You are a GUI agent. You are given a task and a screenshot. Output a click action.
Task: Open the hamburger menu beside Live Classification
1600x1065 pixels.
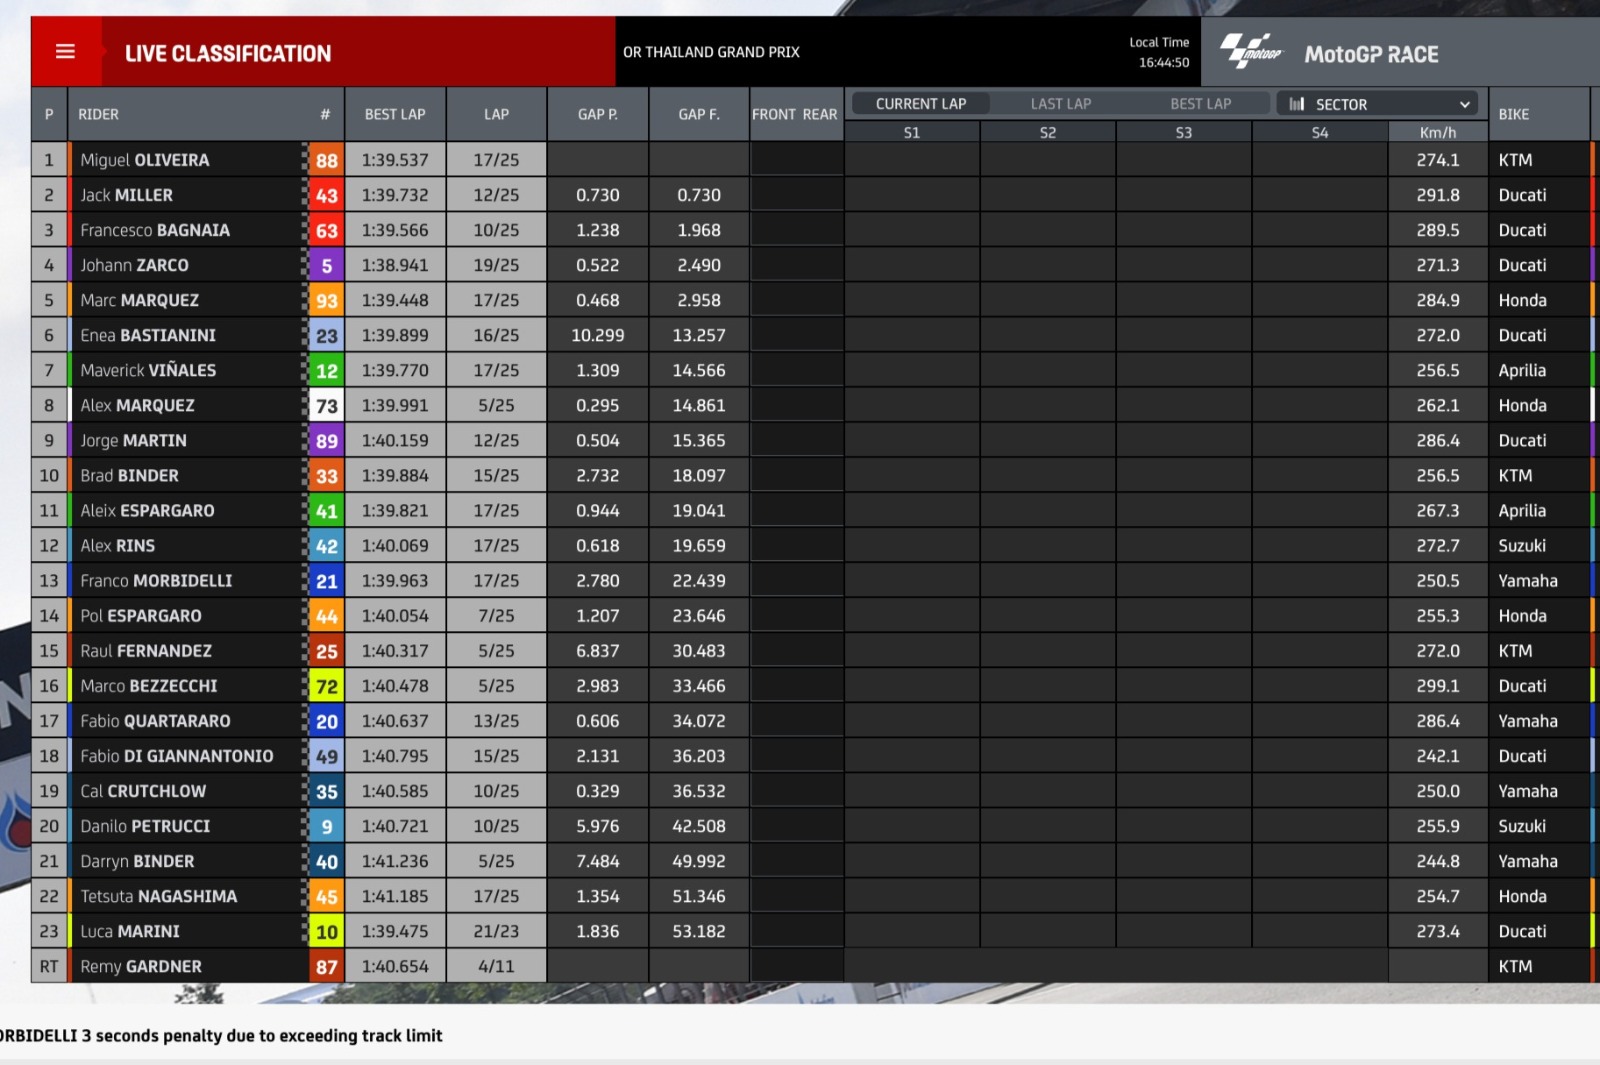pos(65,52)
